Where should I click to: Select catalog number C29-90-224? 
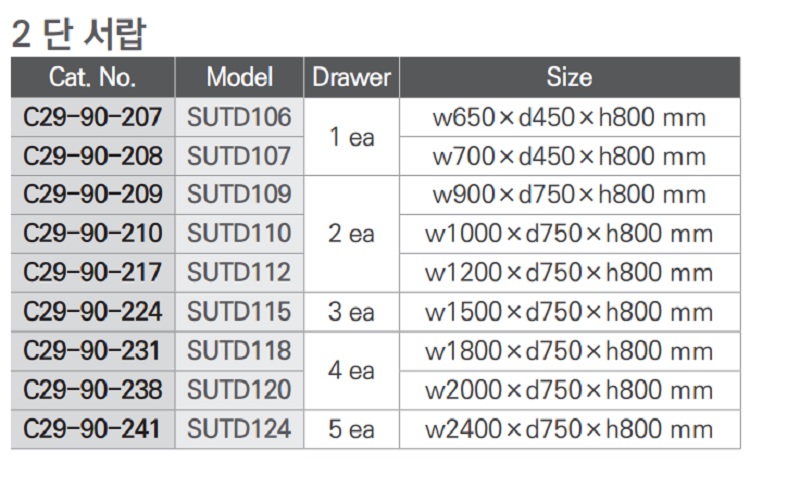[92, 312]
